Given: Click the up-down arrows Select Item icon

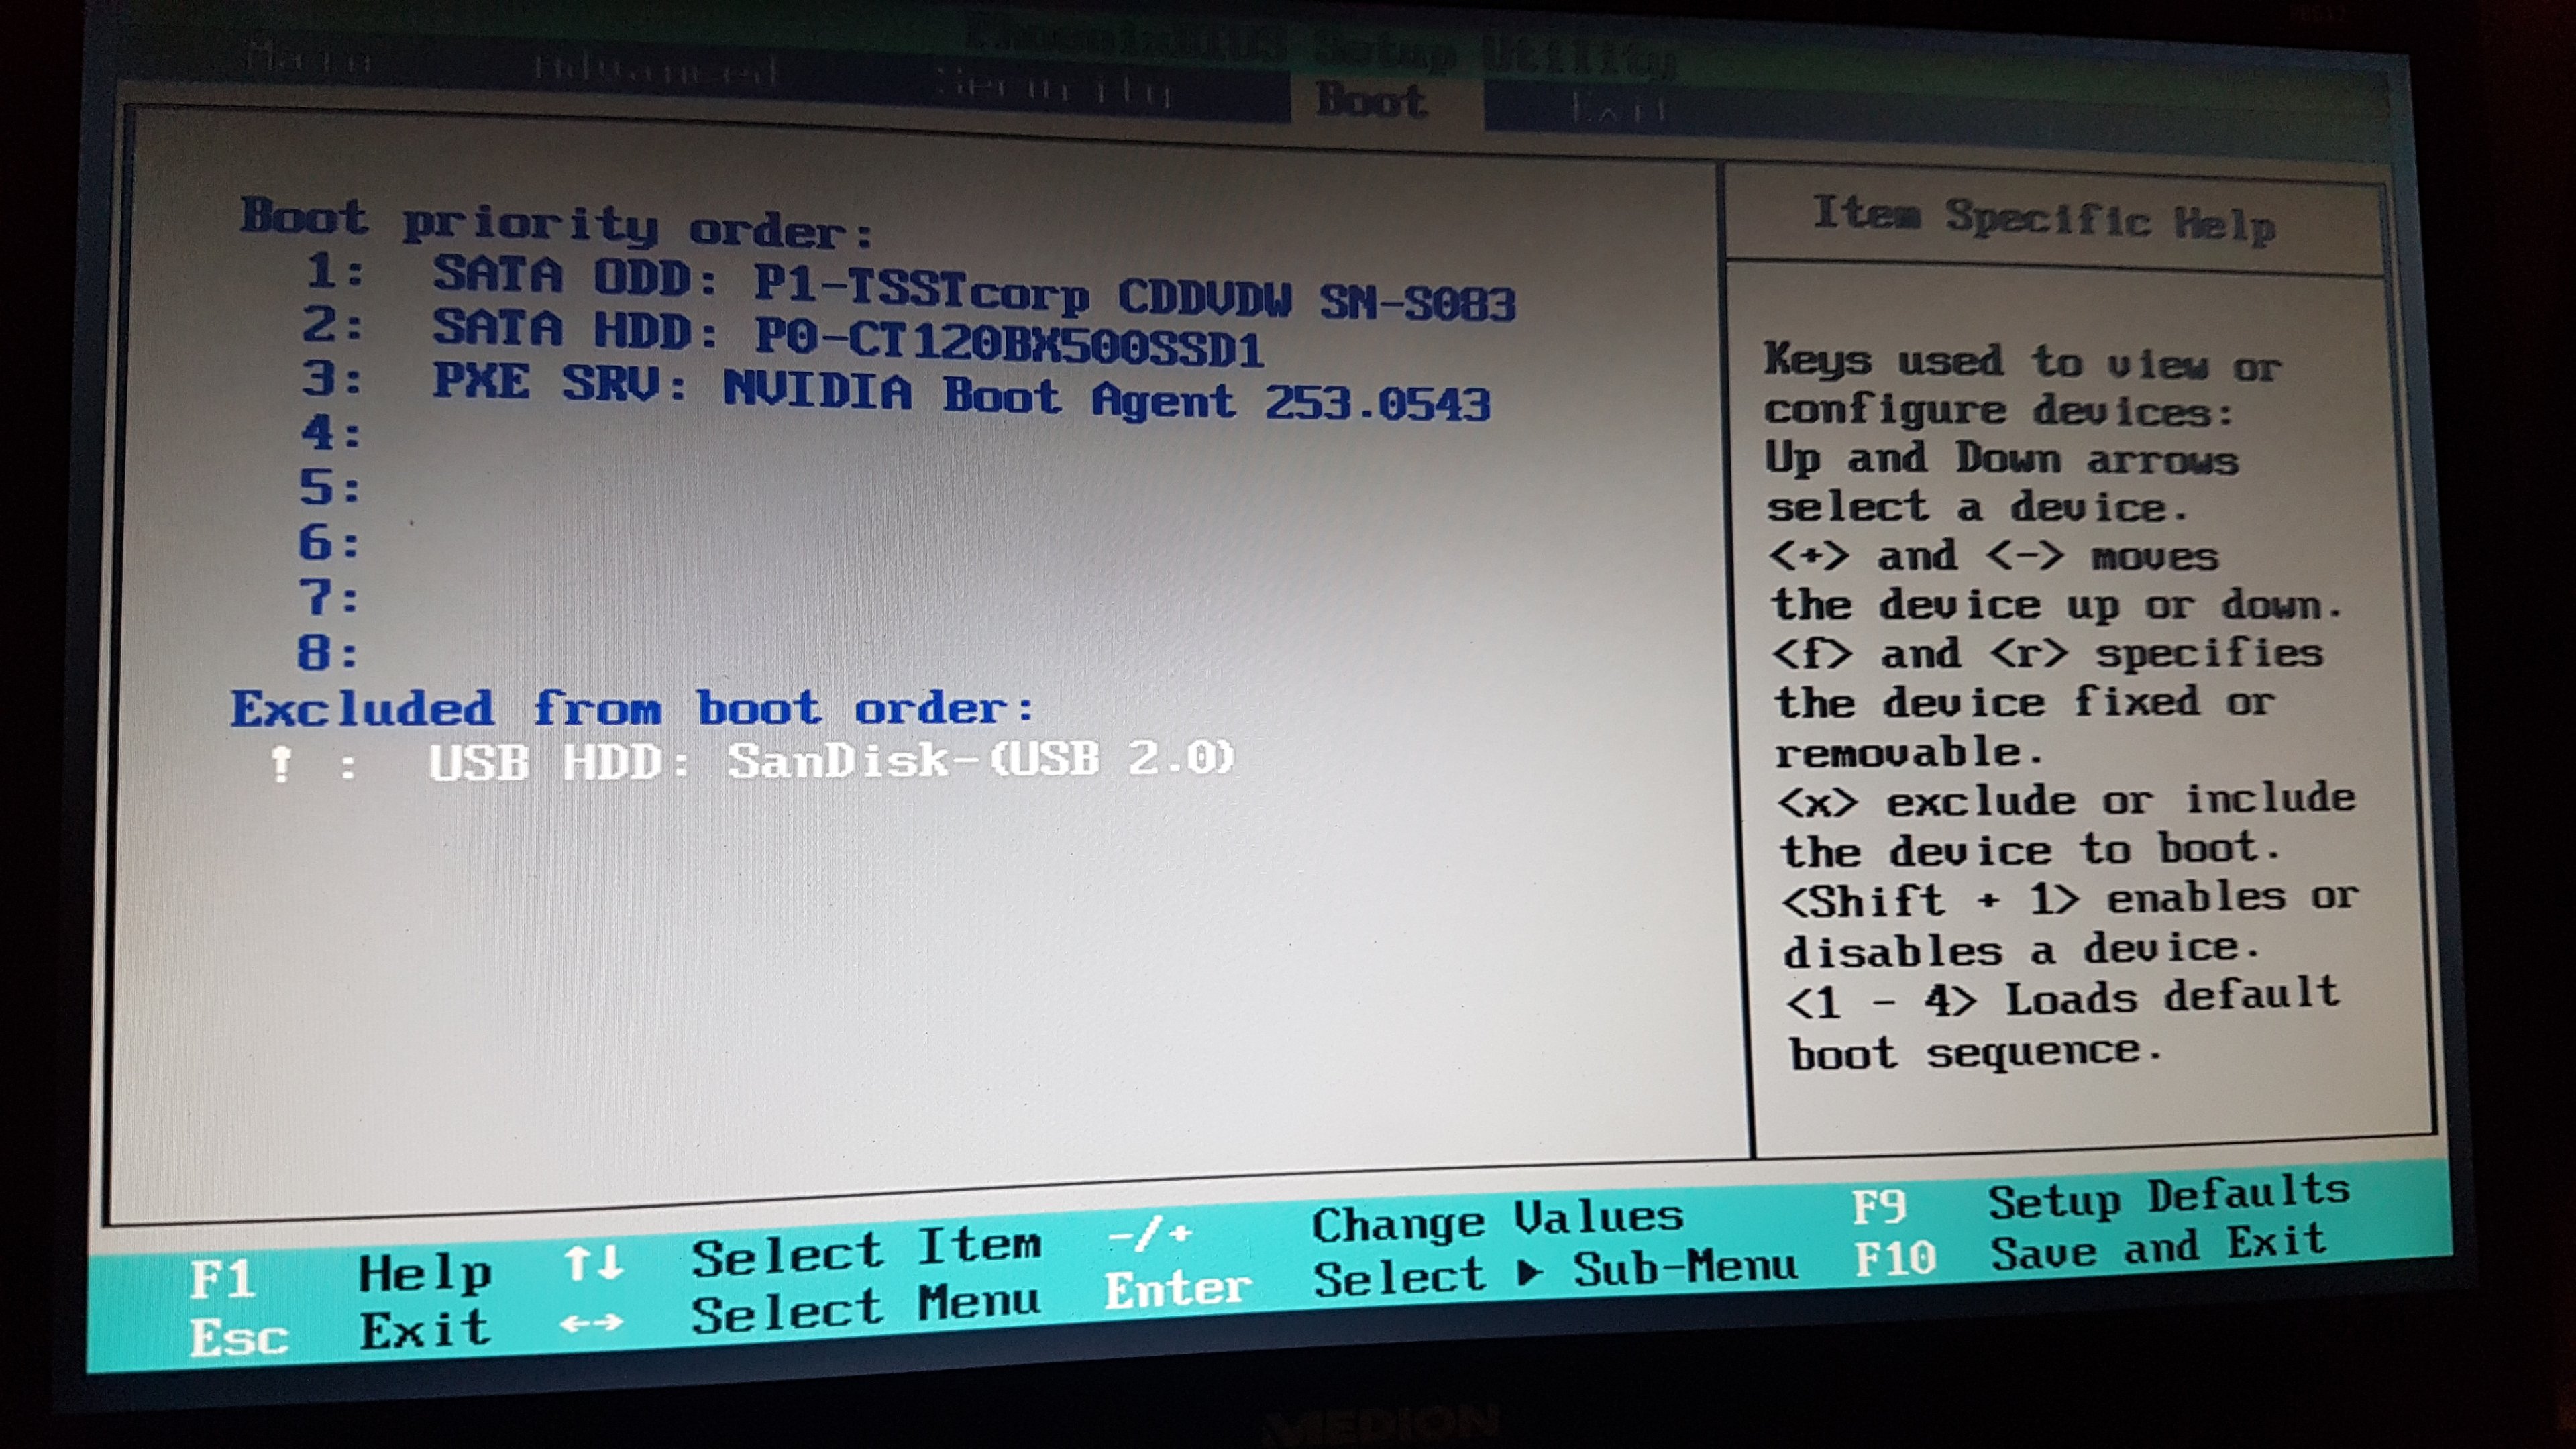Looking at the screenshot, I should (x=594, y=1262).
